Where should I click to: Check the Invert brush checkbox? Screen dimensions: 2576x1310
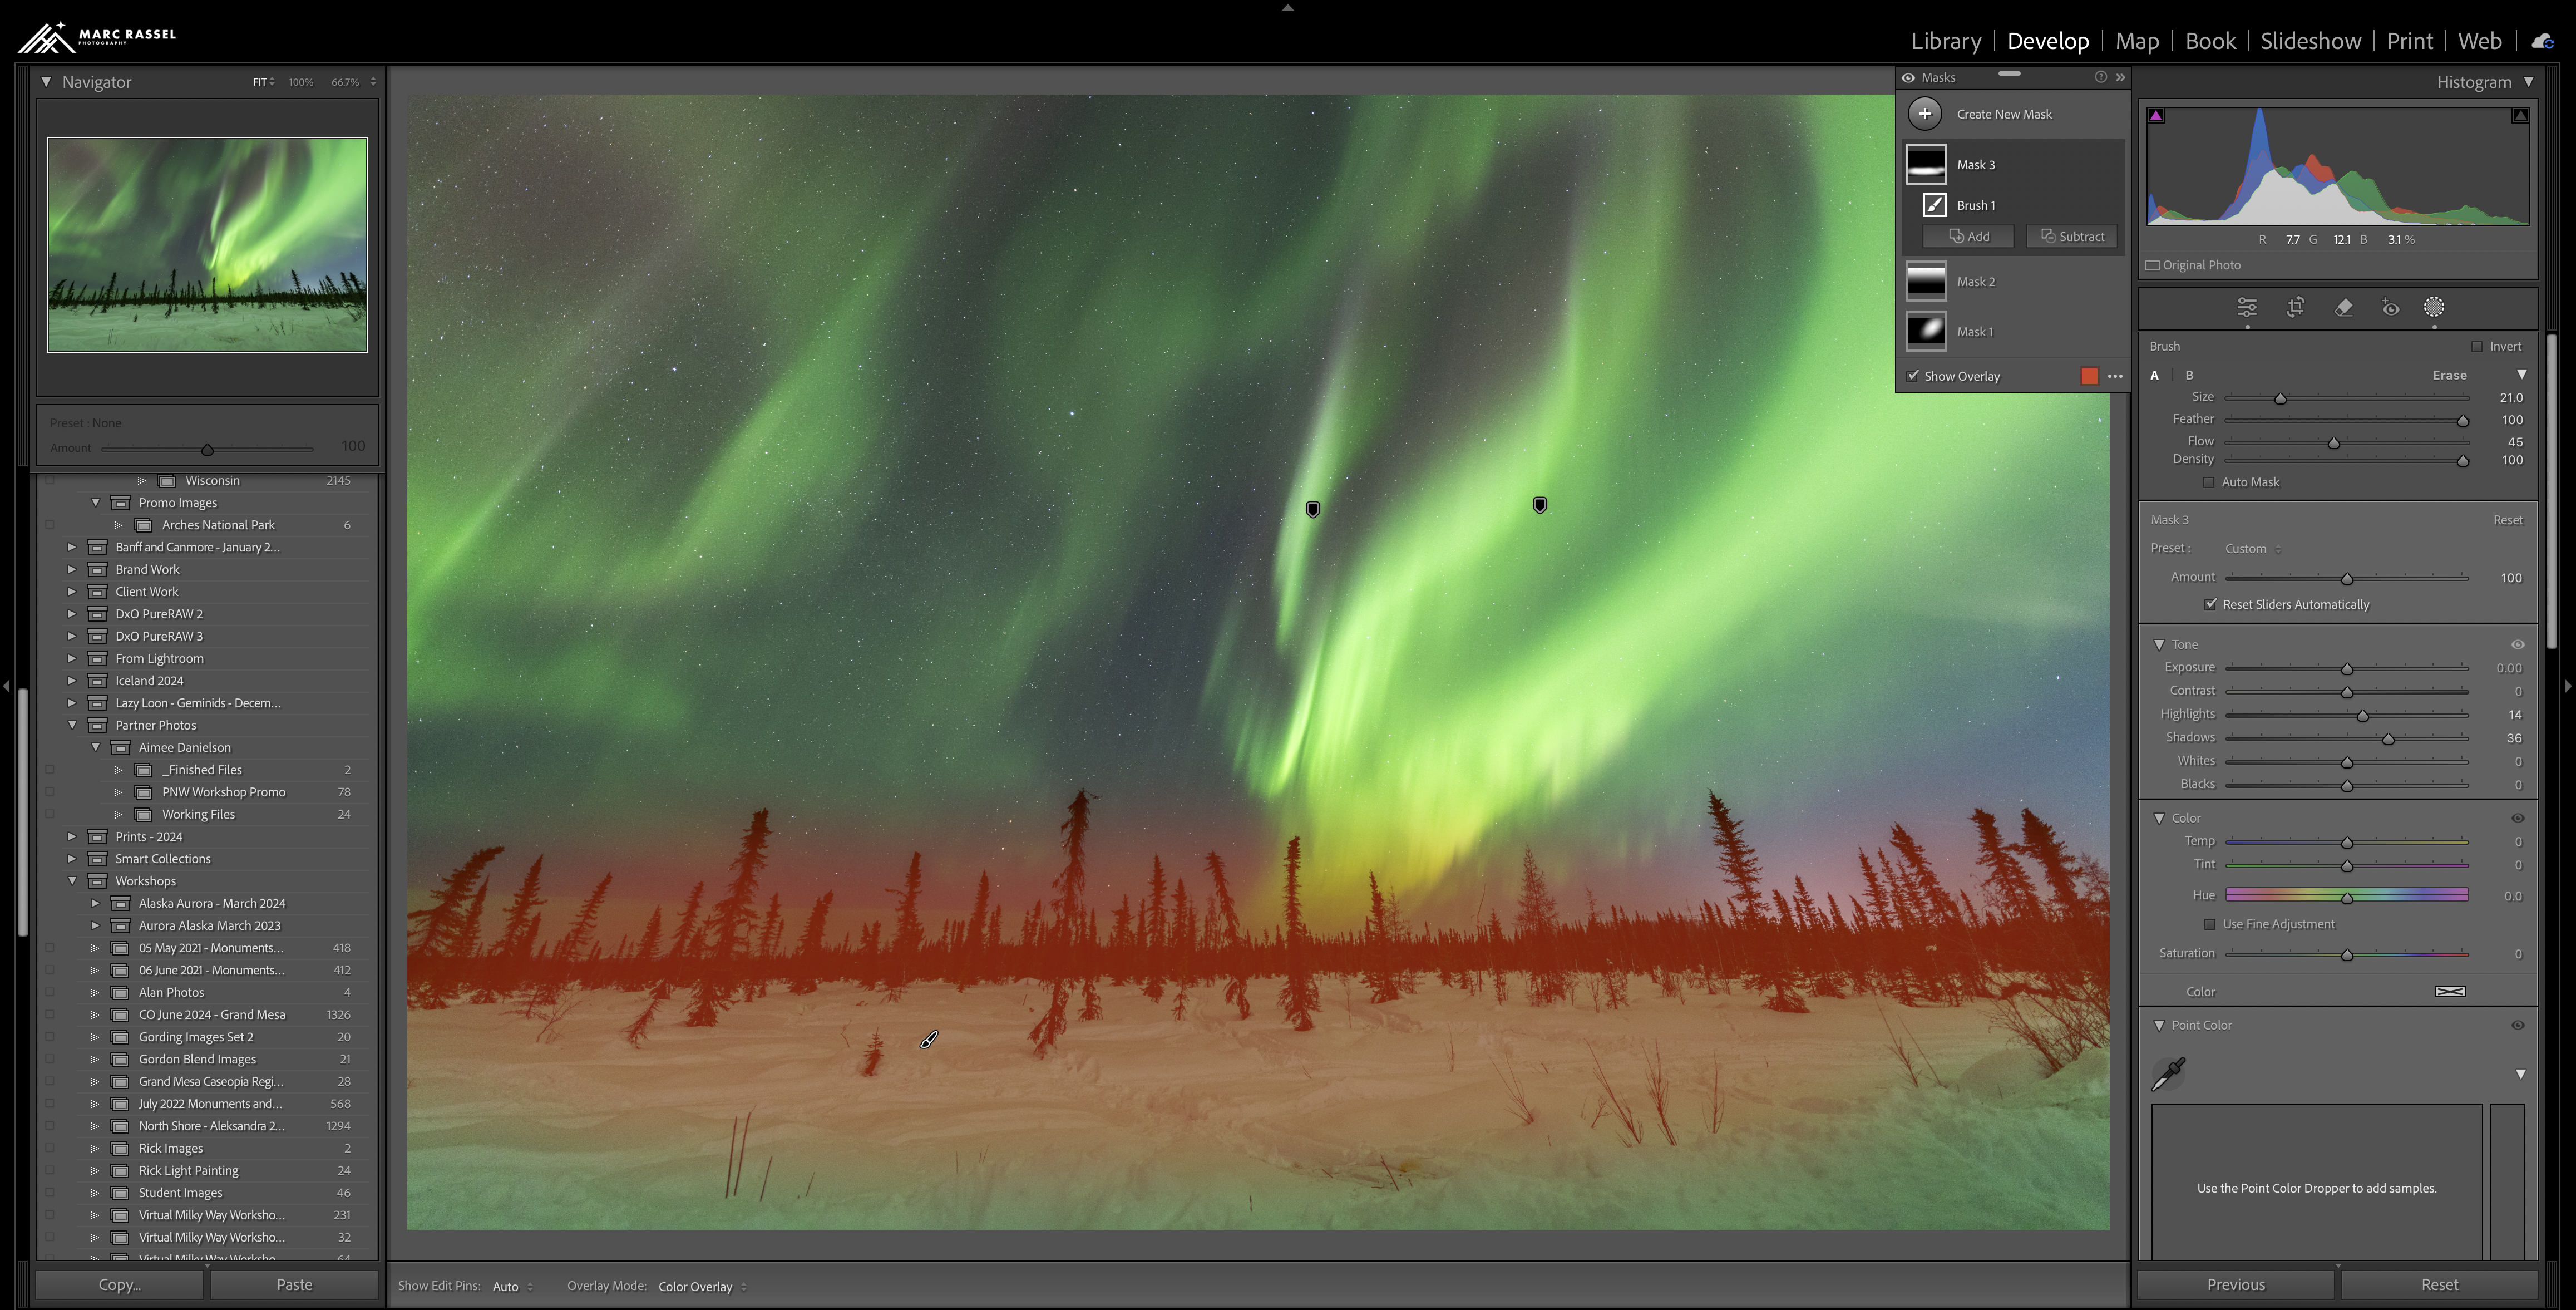pyautogui.click(x=2477, y=347)
